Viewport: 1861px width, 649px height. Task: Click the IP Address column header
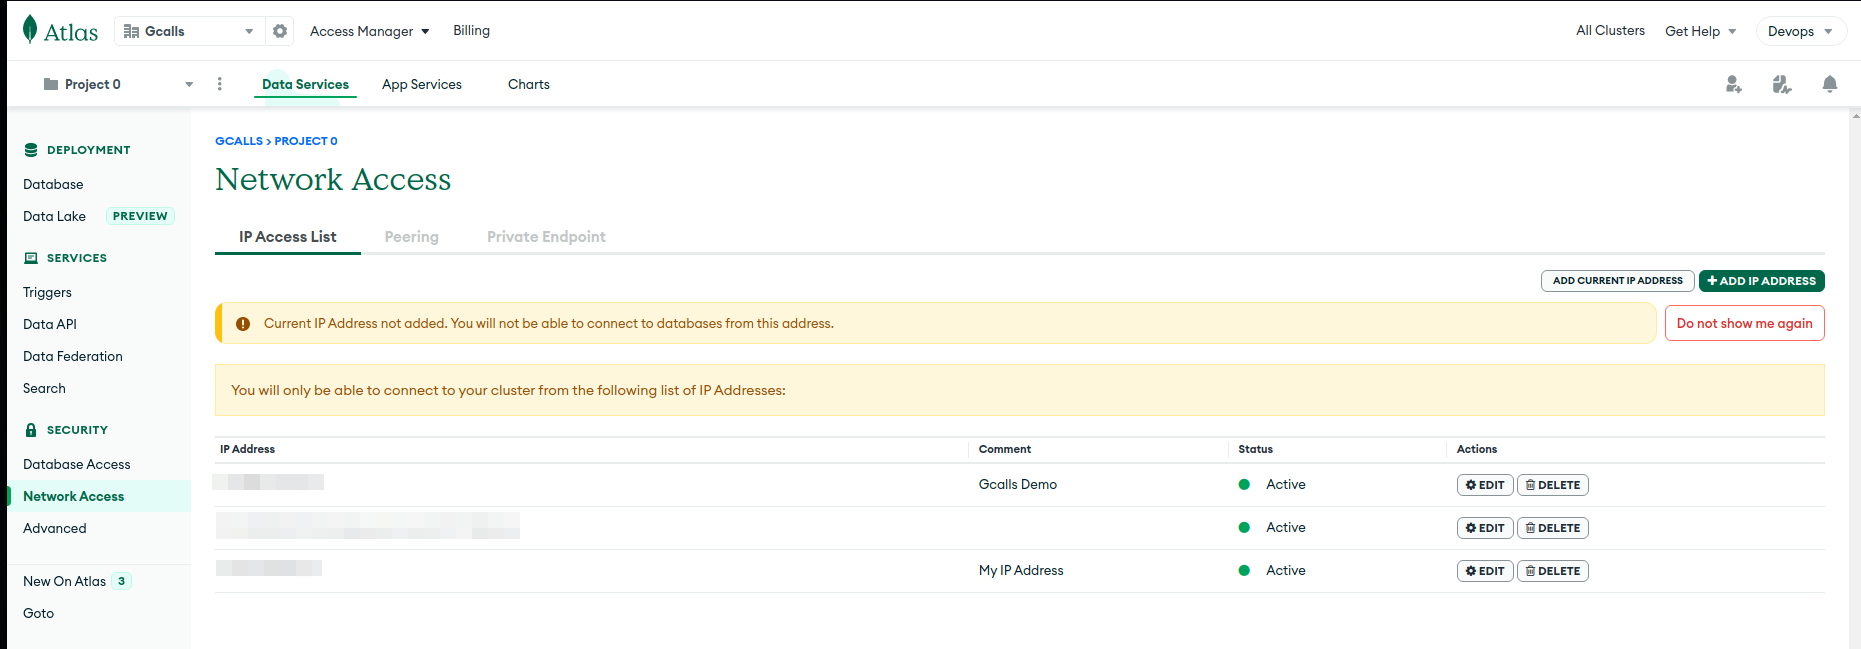coord(247,449)
